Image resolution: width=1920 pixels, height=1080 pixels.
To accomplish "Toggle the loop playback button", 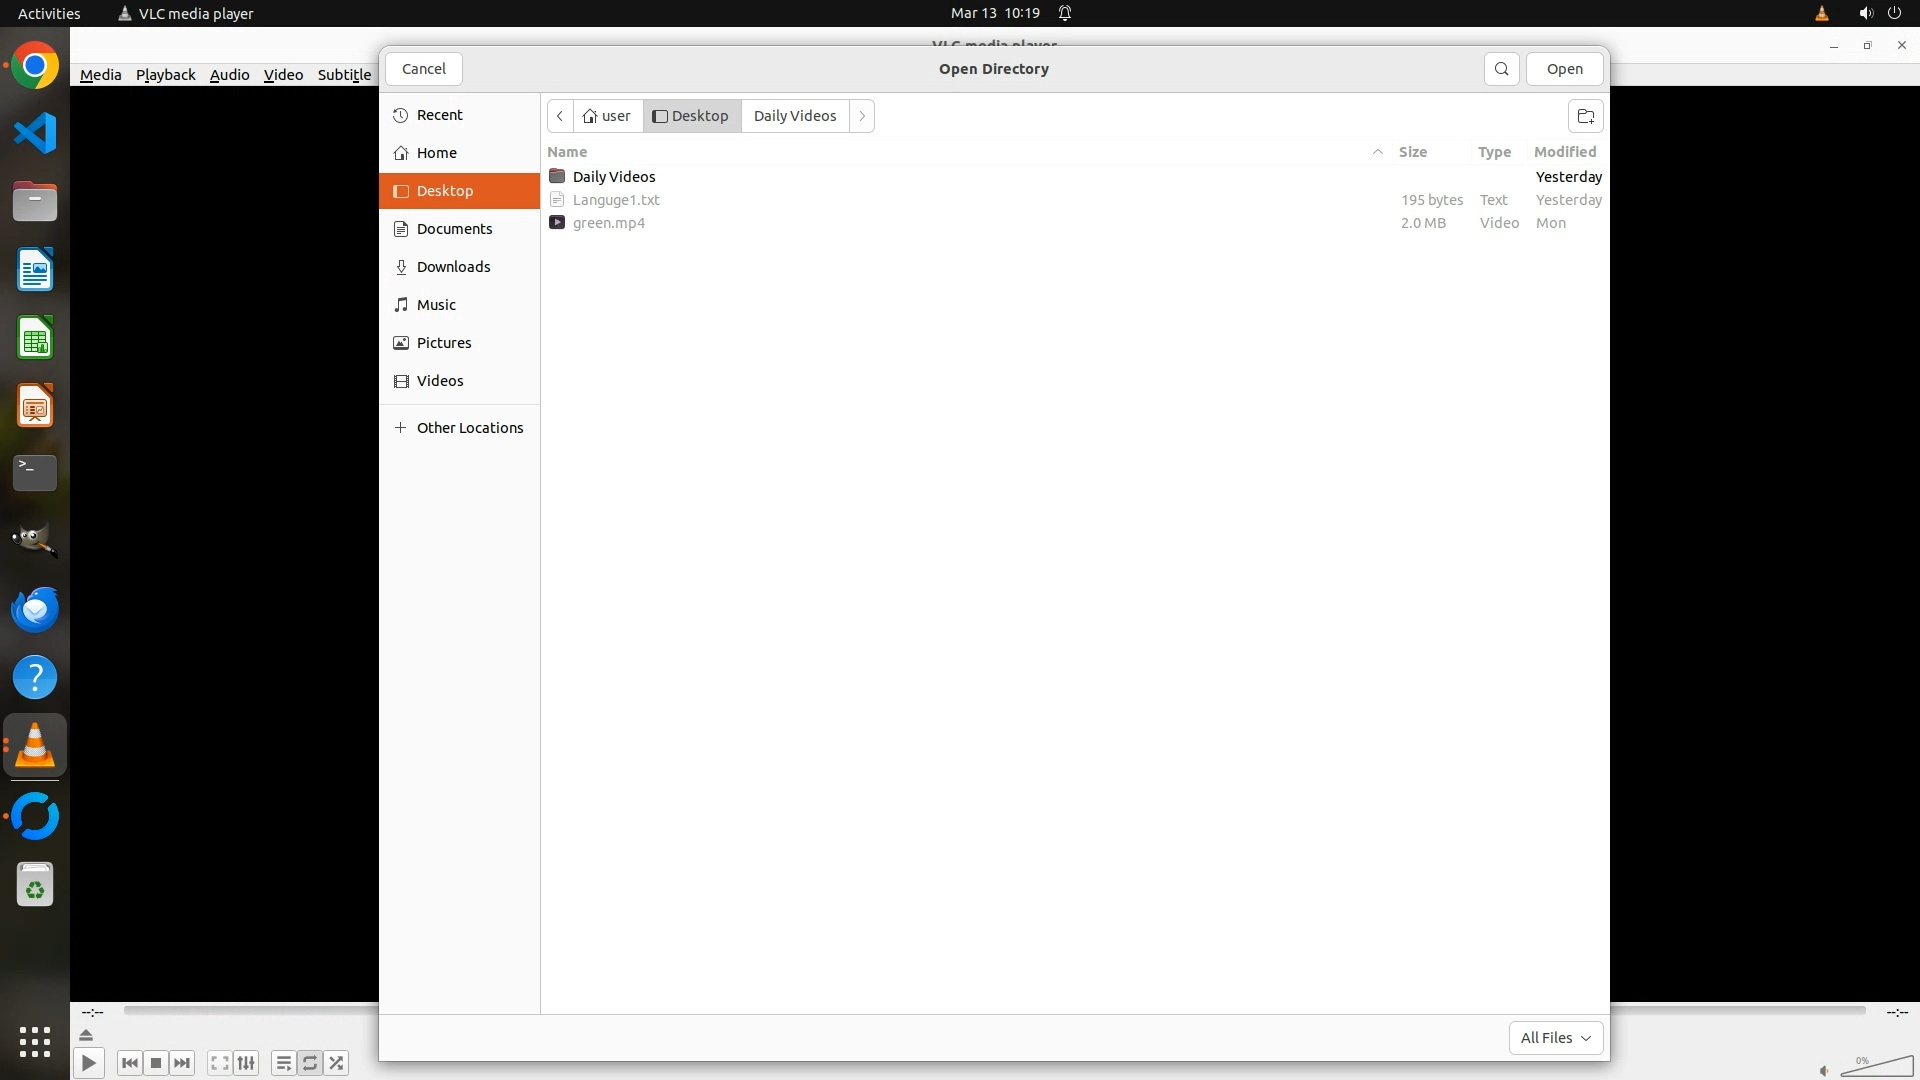I will tap(310, 1063).
